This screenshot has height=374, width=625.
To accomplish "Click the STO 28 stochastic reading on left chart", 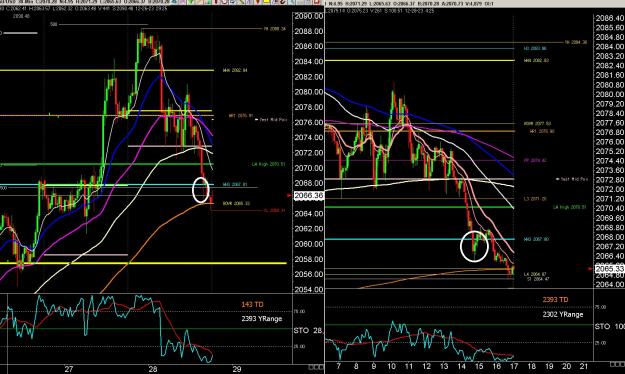I will (x=308, y=331).
